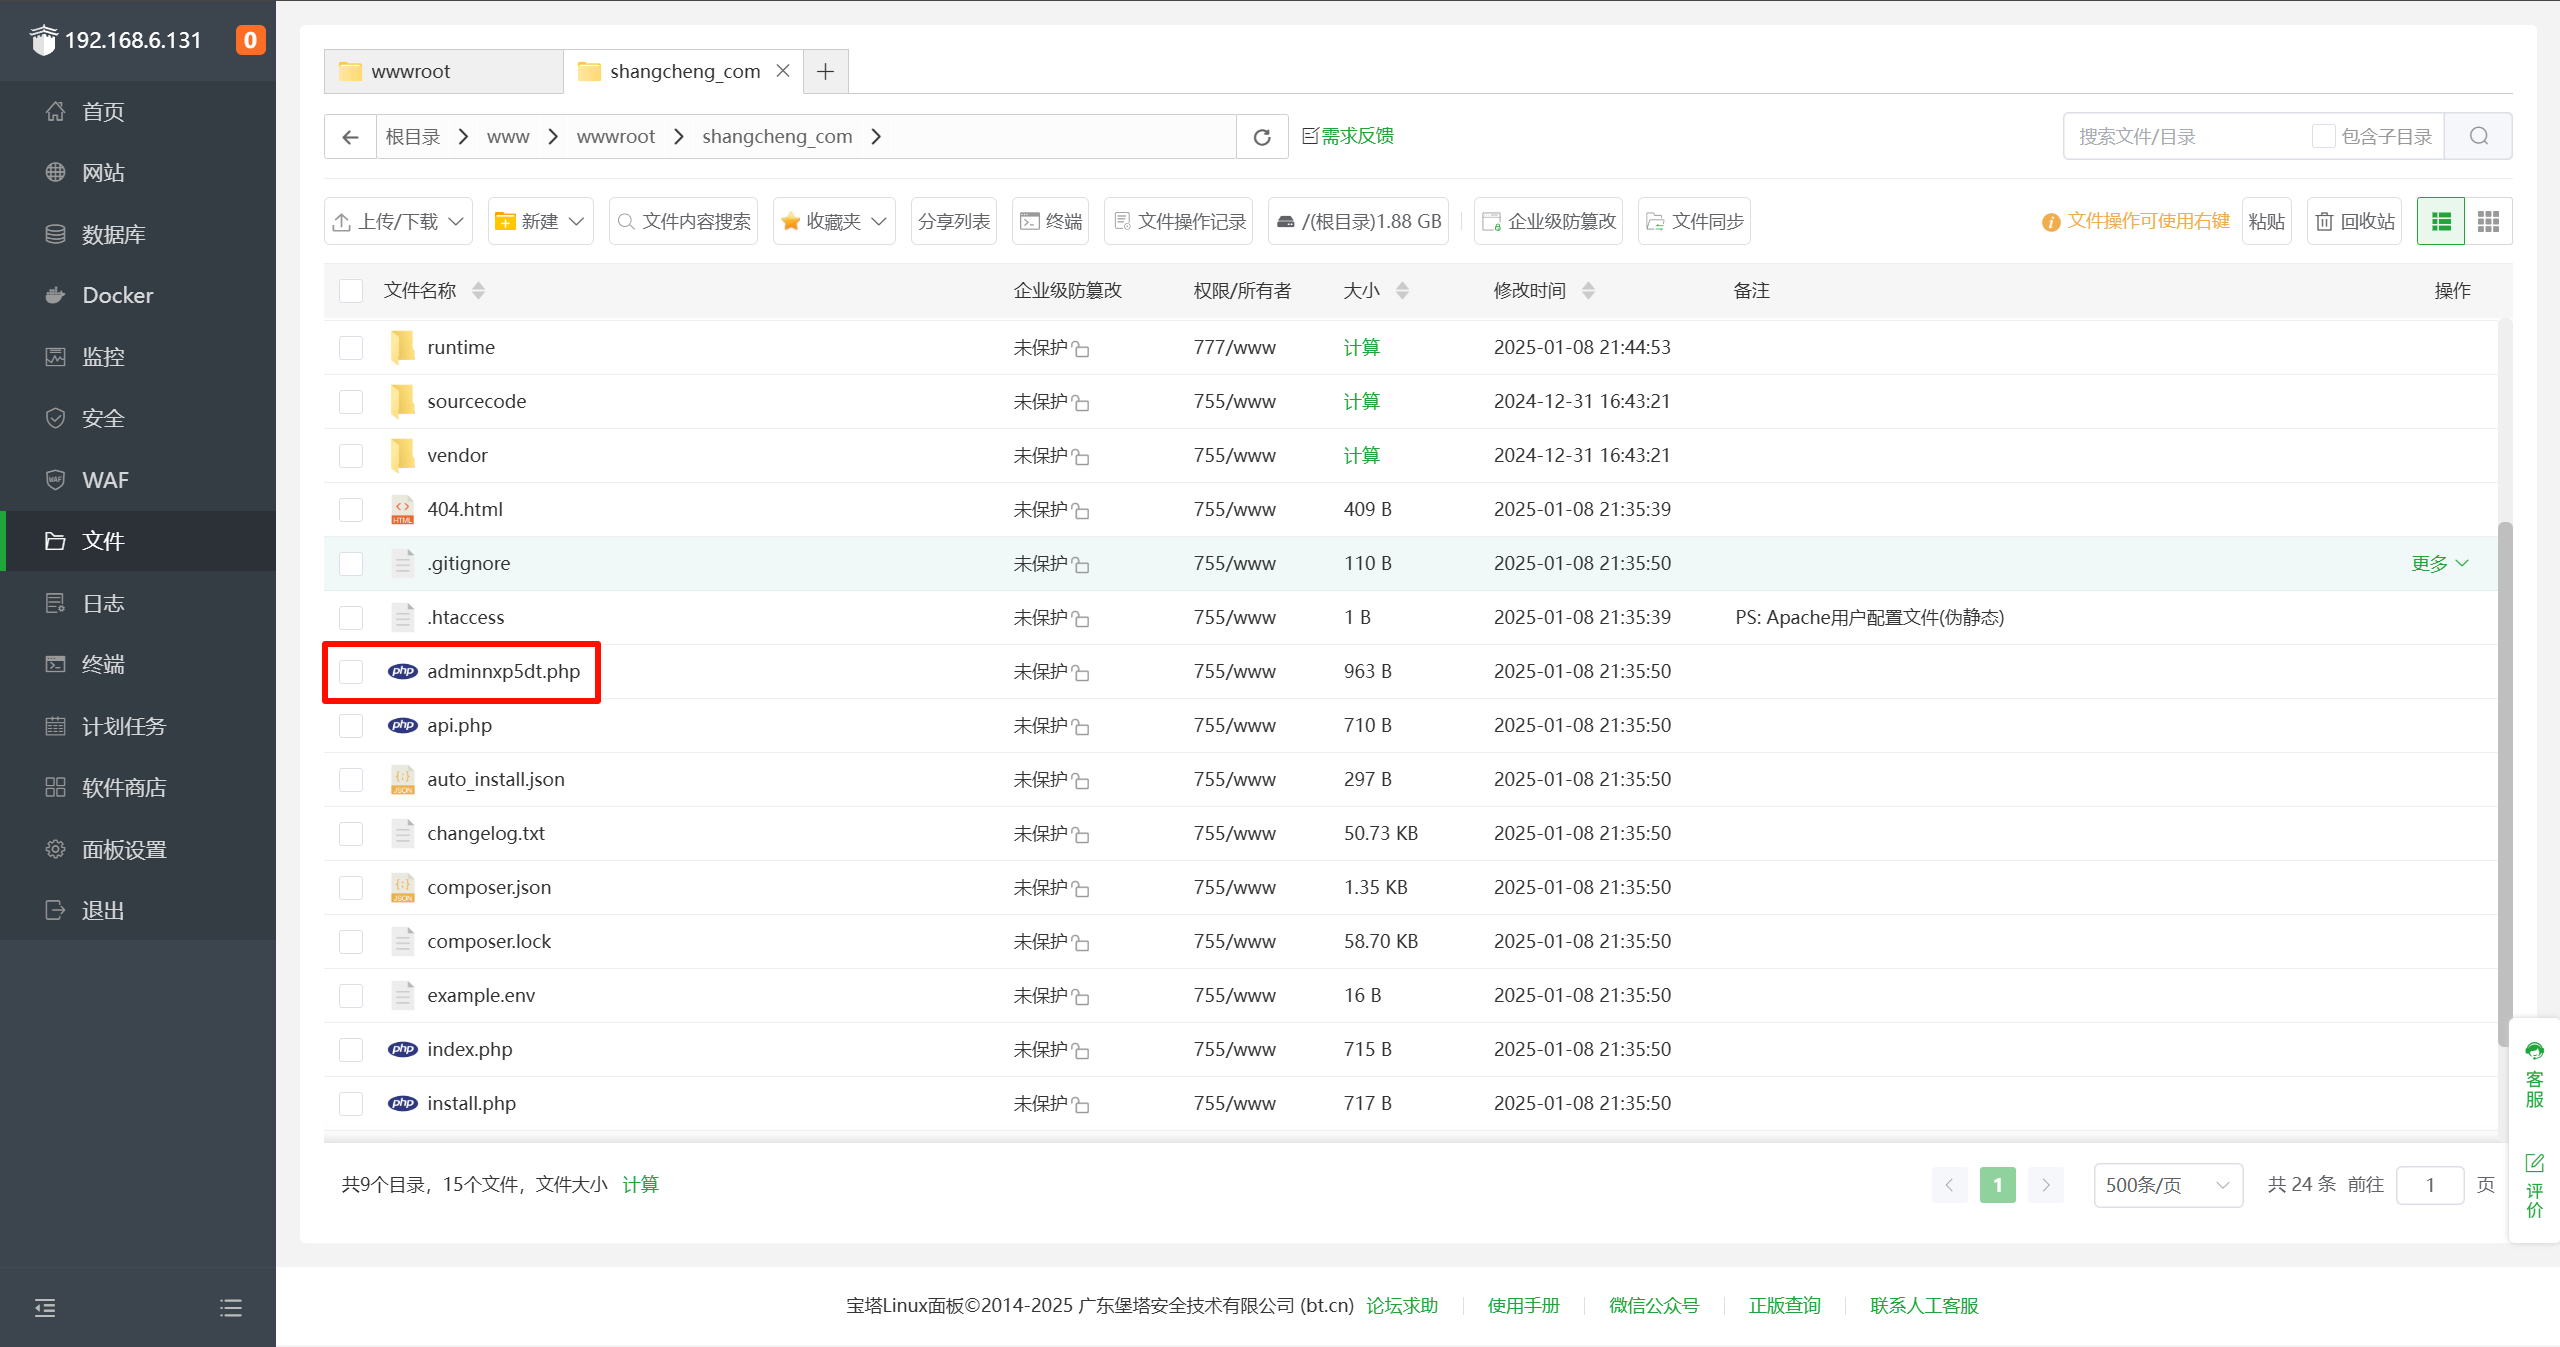Expand the 新建 dropdown
This screenshot has height=1347, width=2560.
pos(541,221)
